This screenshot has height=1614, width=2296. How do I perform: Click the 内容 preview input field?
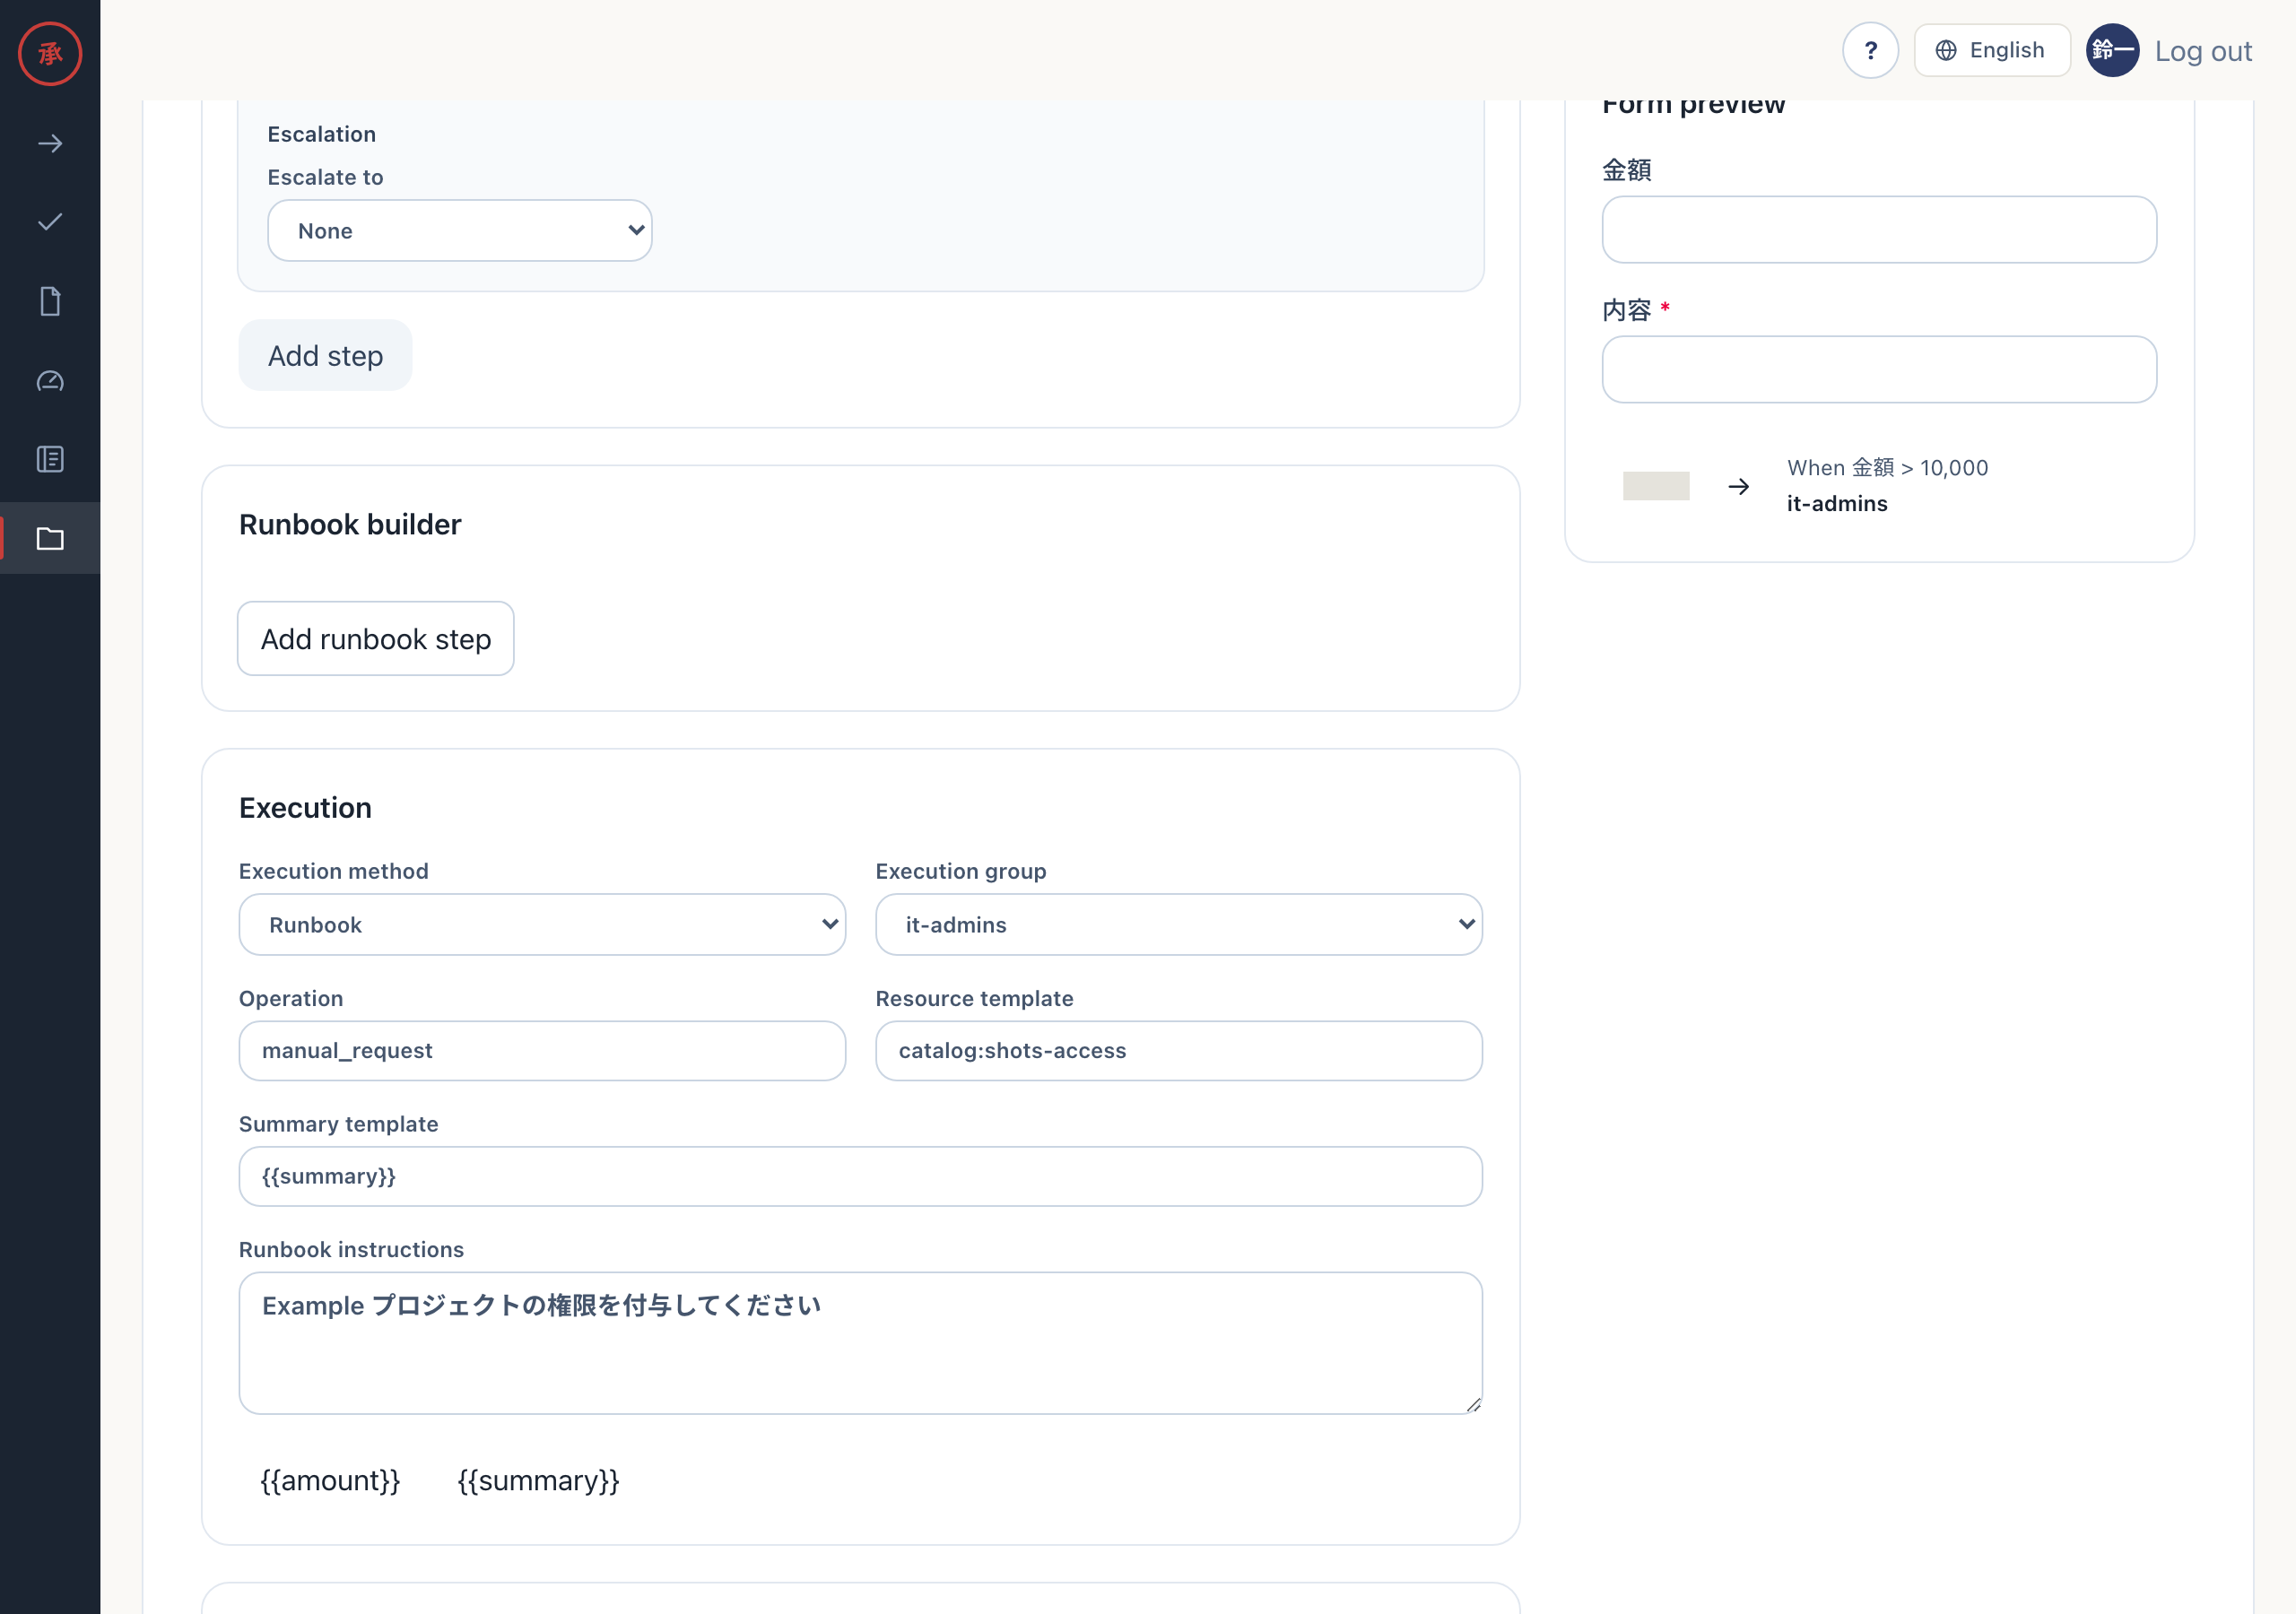coord(1879,369)
